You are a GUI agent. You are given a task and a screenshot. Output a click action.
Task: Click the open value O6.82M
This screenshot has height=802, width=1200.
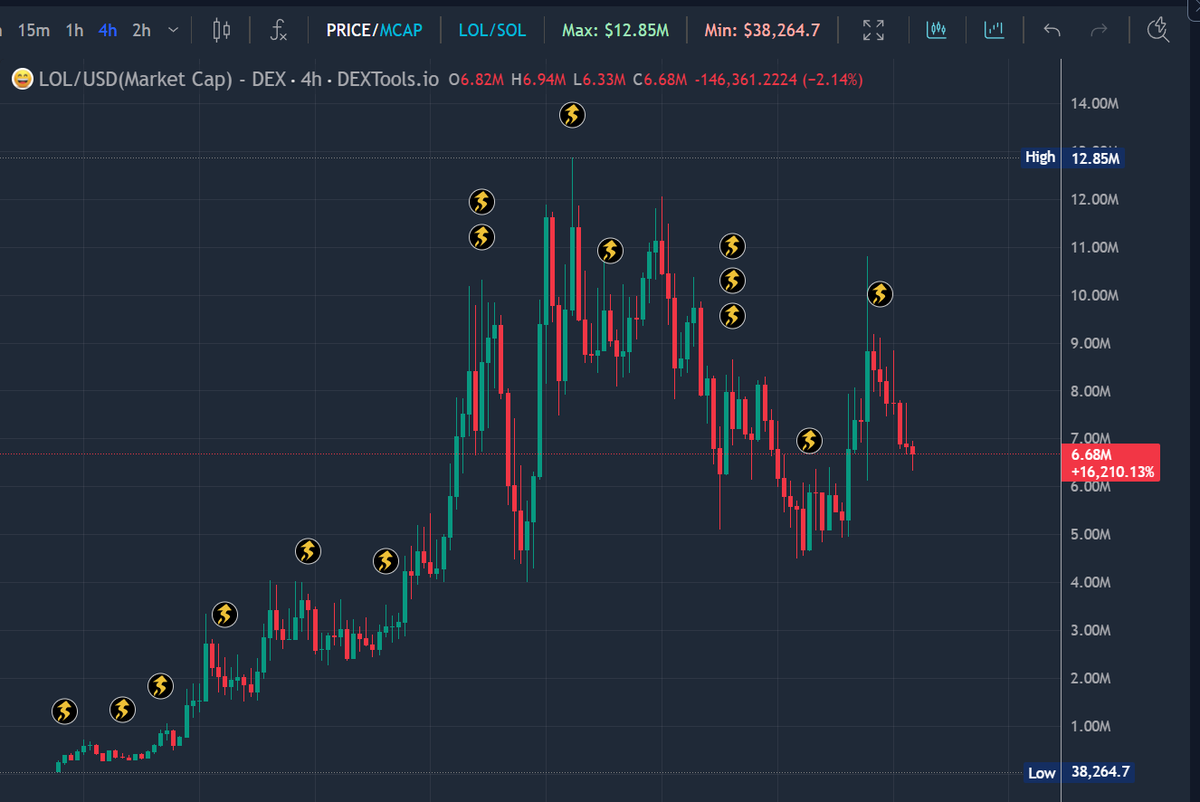(x=477, y=78)
